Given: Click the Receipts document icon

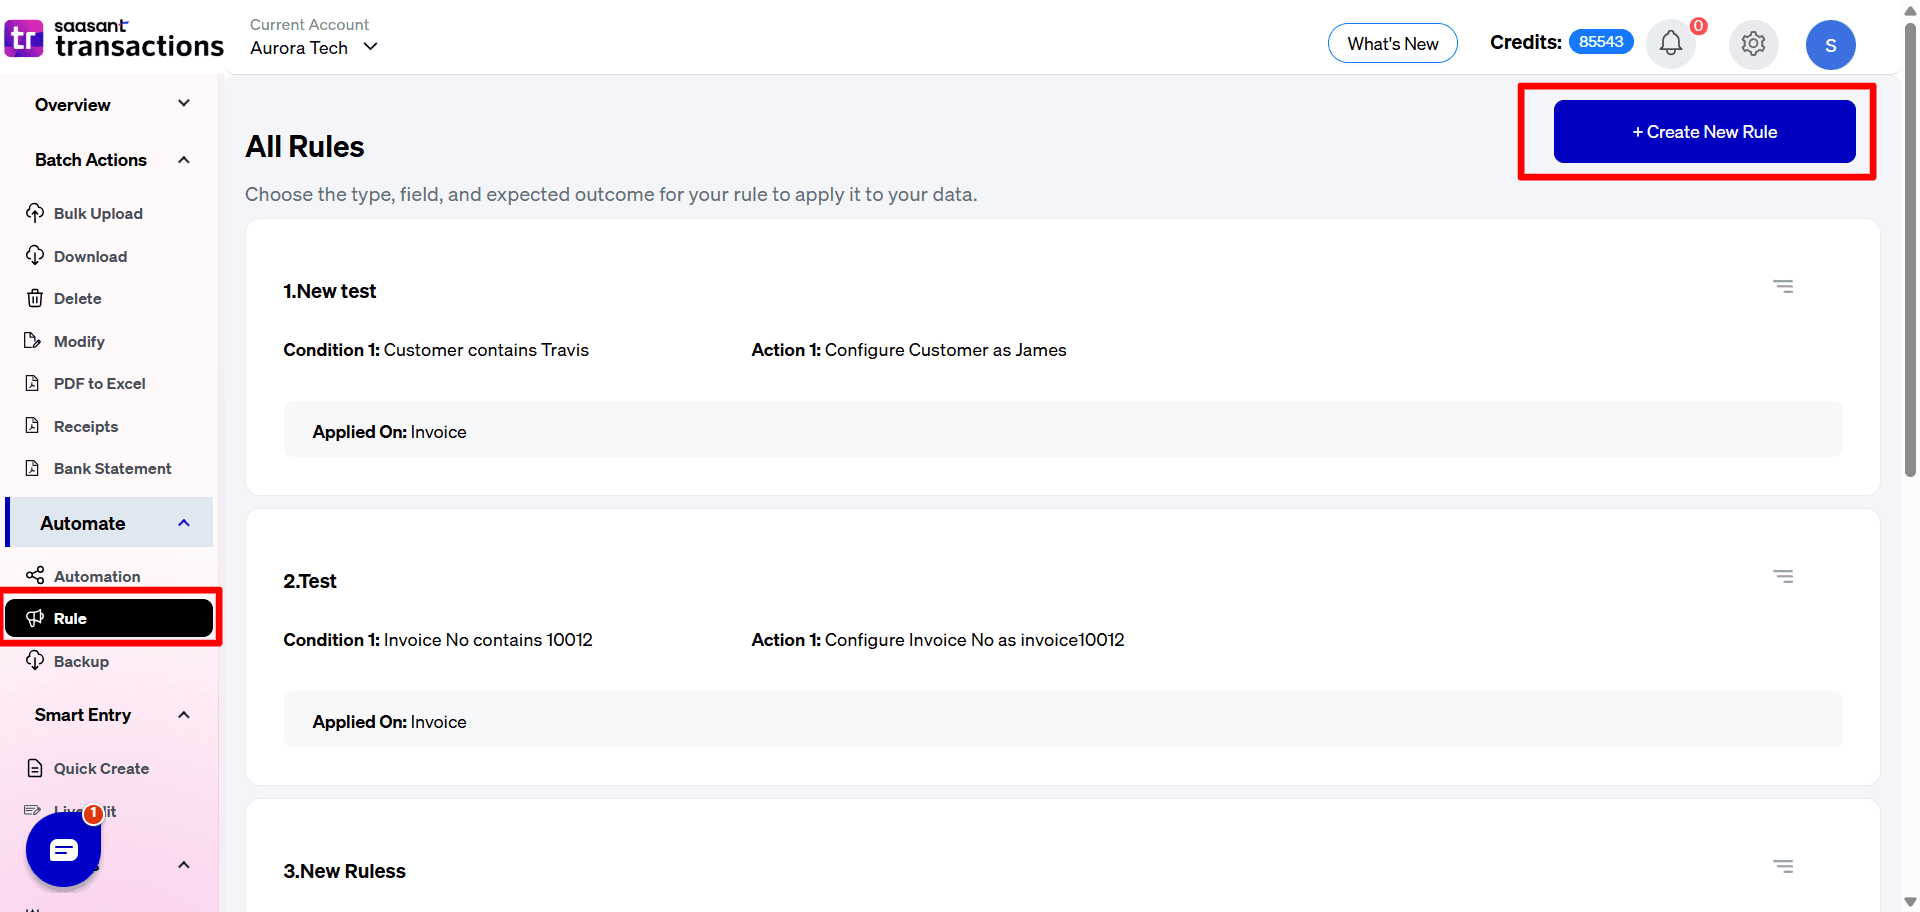Looking at the screenshot, I should click(x=33, y=426).
